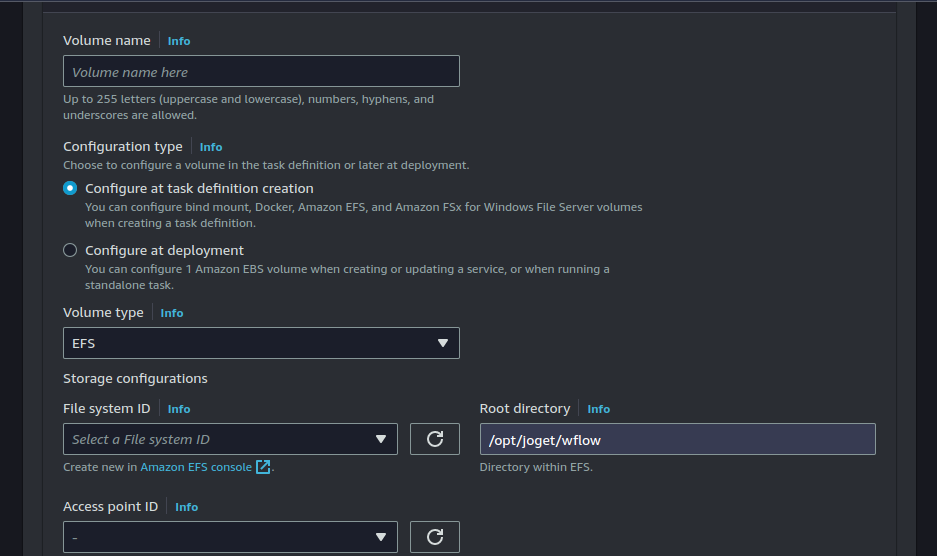Expand the Access point ID dropdown
This screenshot has width=937, height=556.
220,537
